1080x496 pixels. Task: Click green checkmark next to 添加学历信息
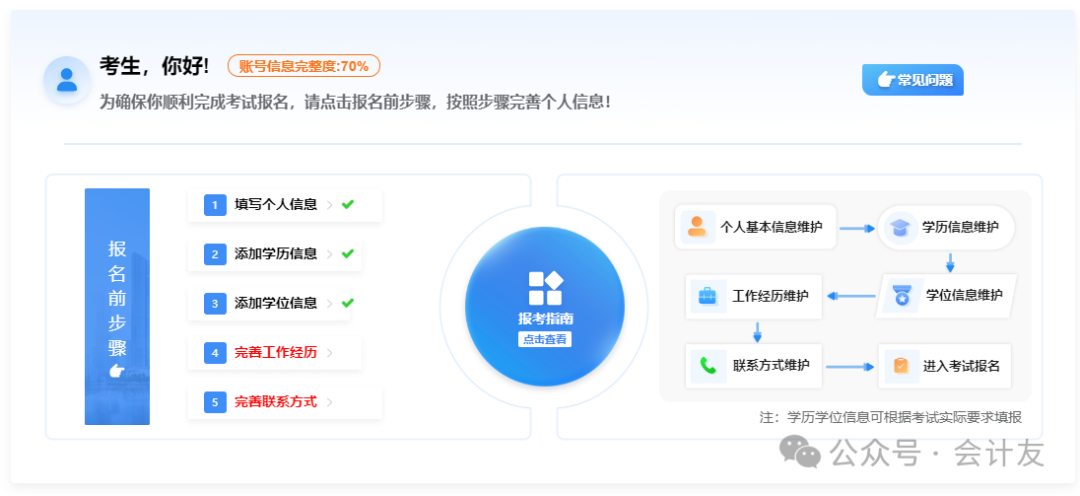(x=348, y=254)
